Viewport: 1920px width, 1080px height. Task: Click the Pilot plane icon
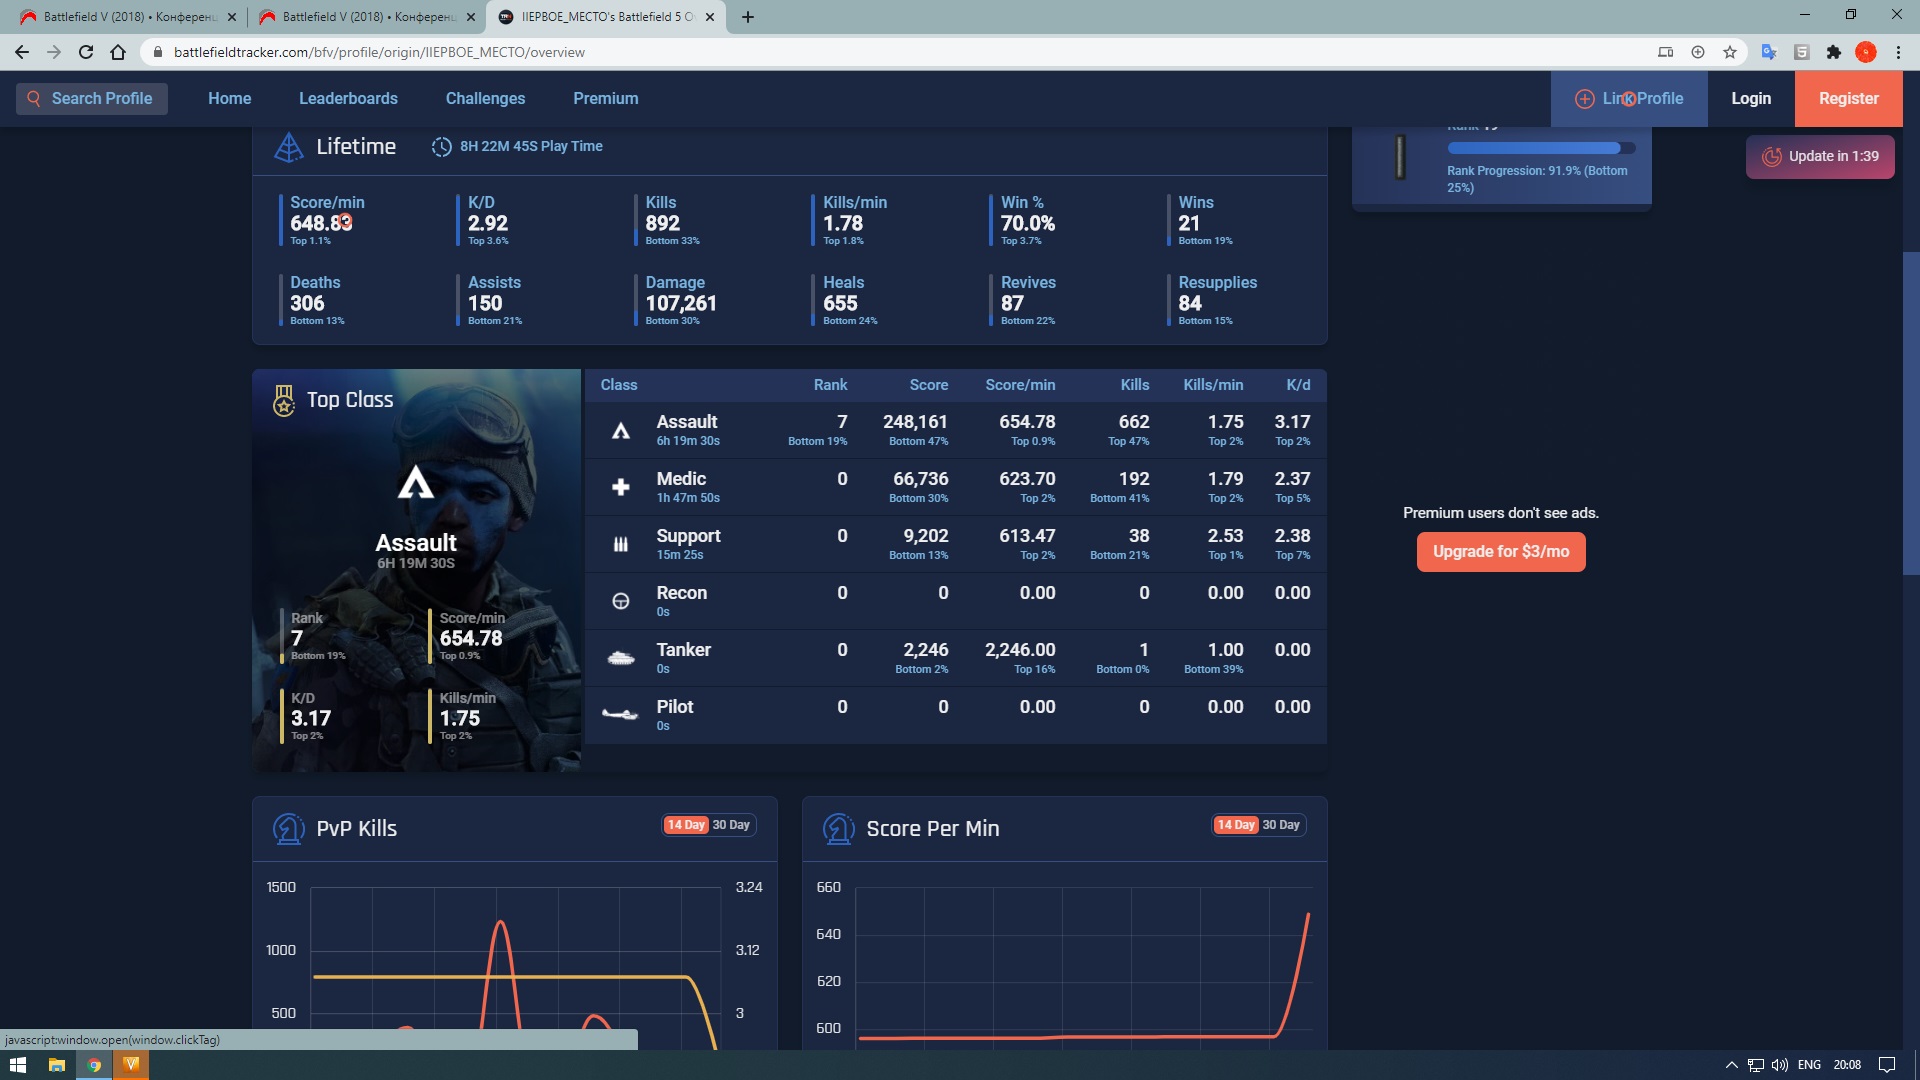(x=620, y=715)
